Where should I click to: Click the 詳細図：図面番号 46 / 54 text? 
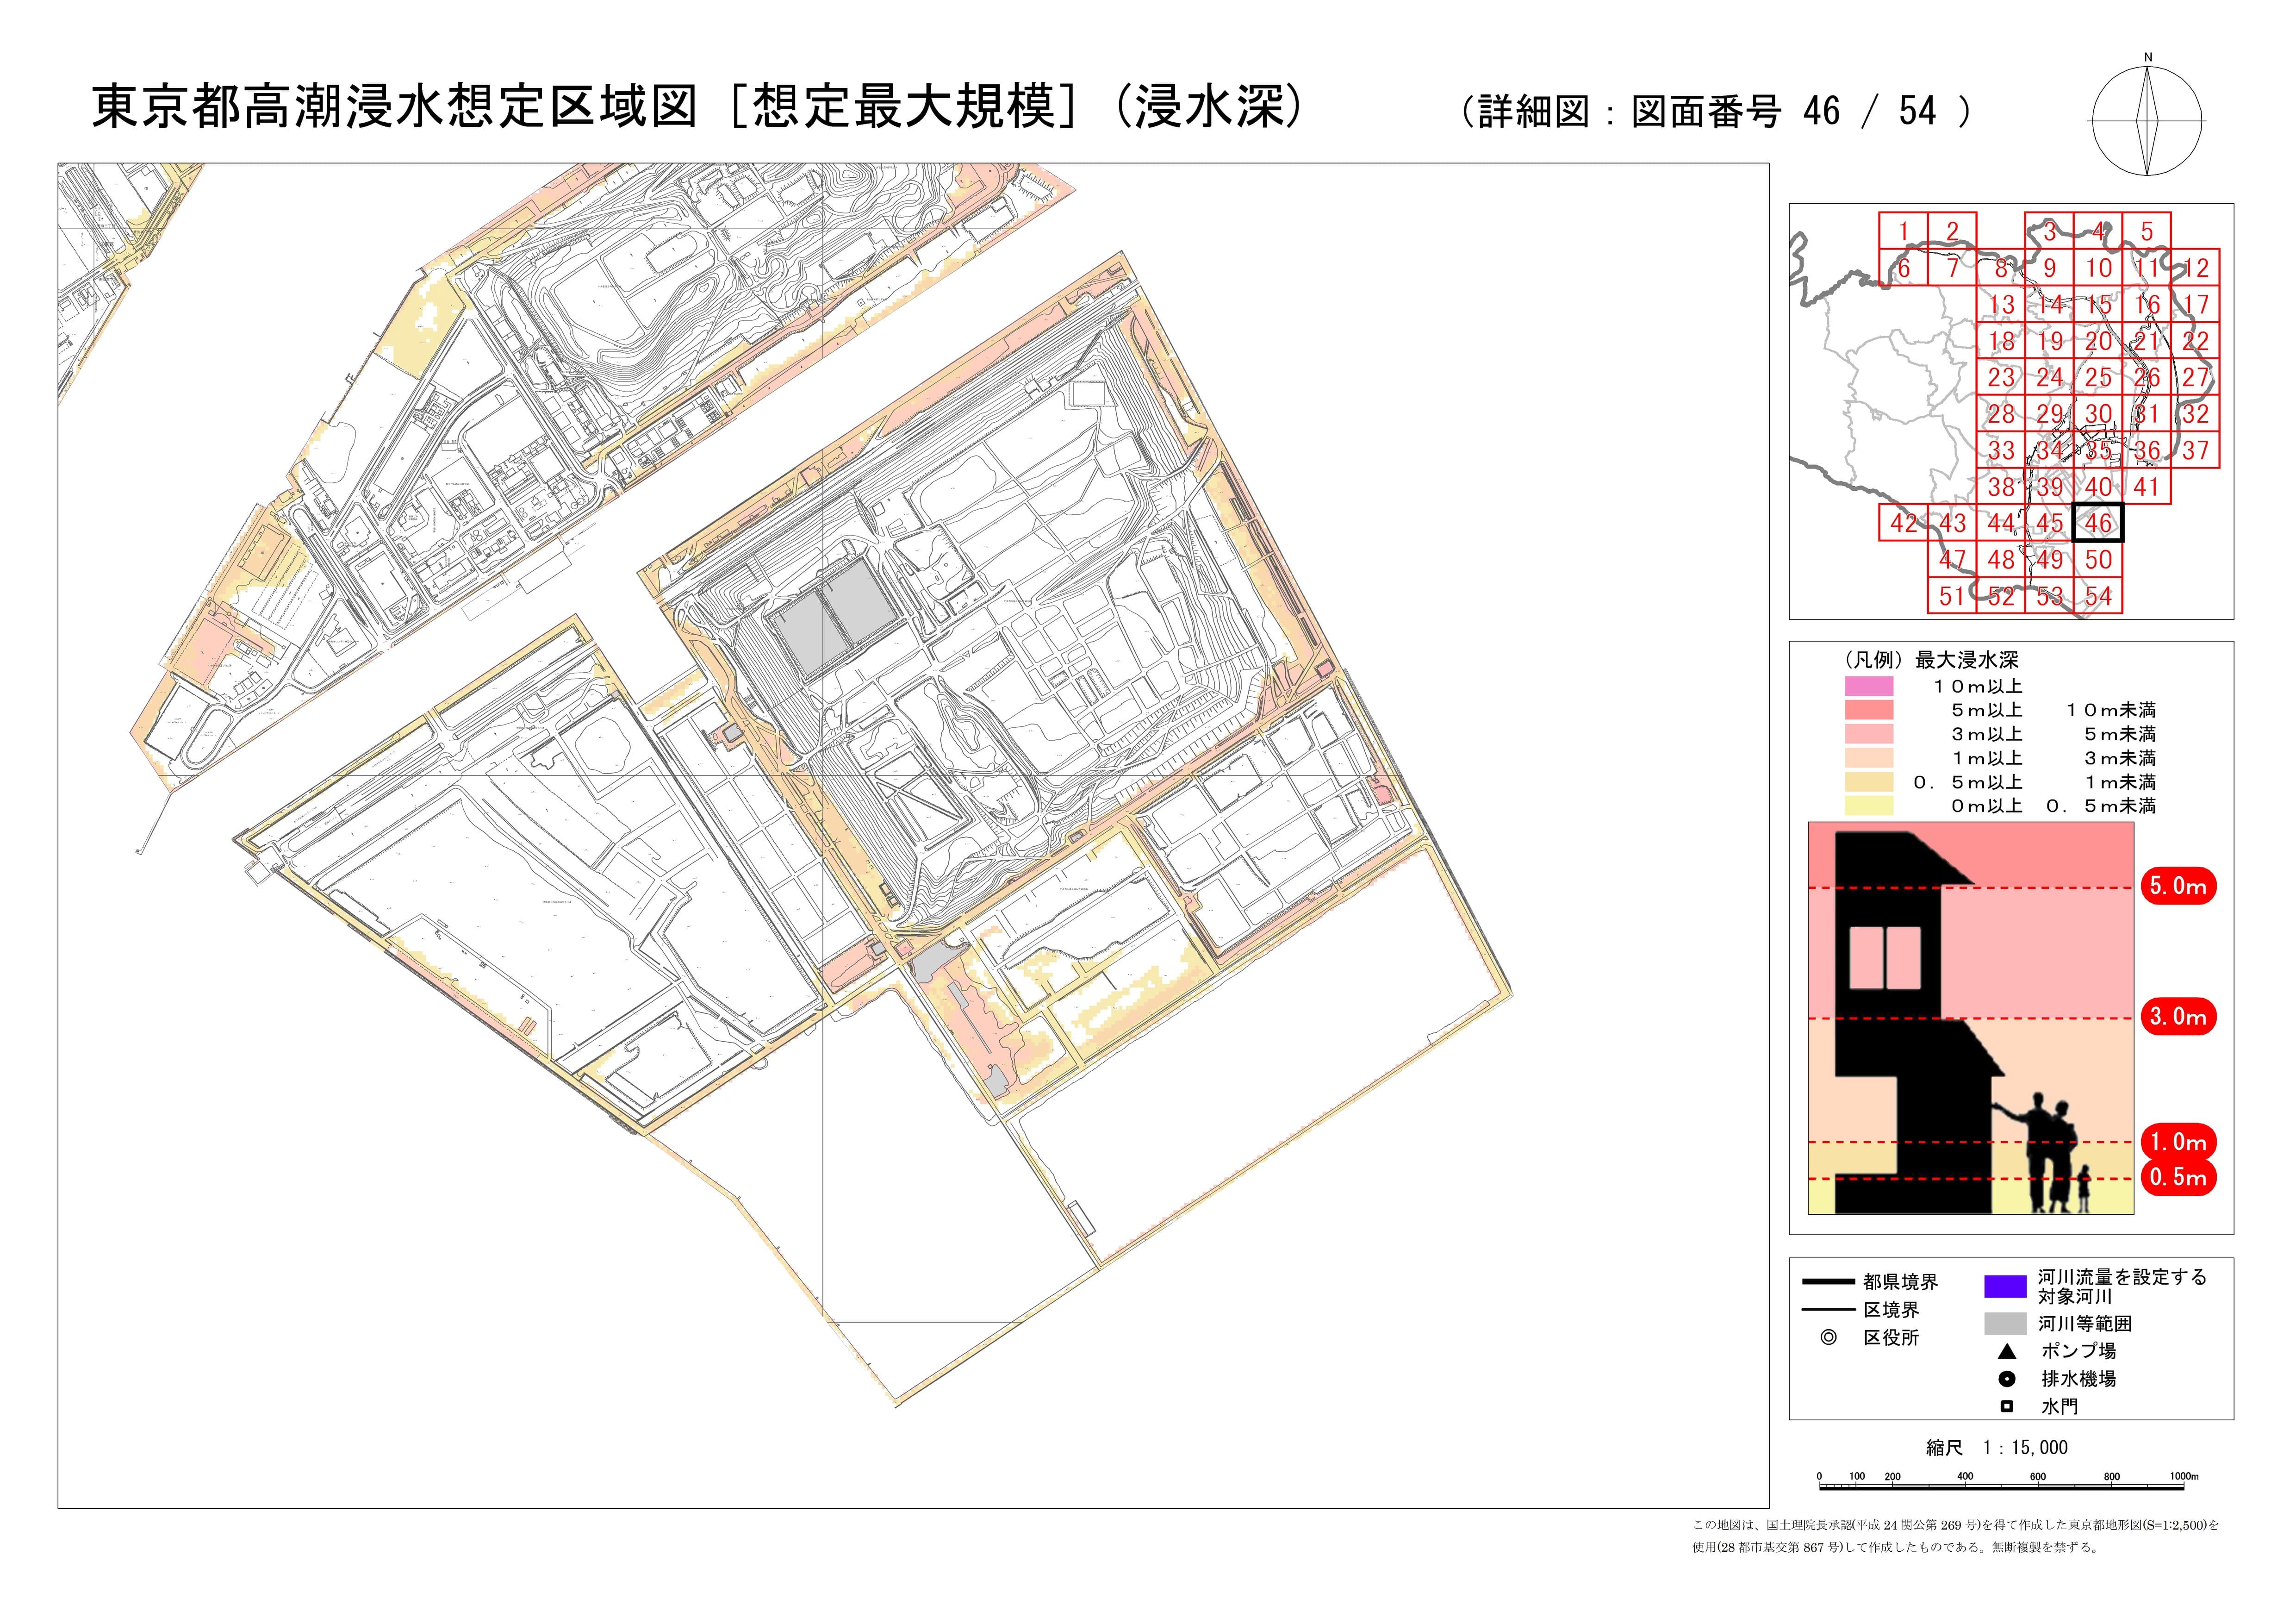(1716, 111)
